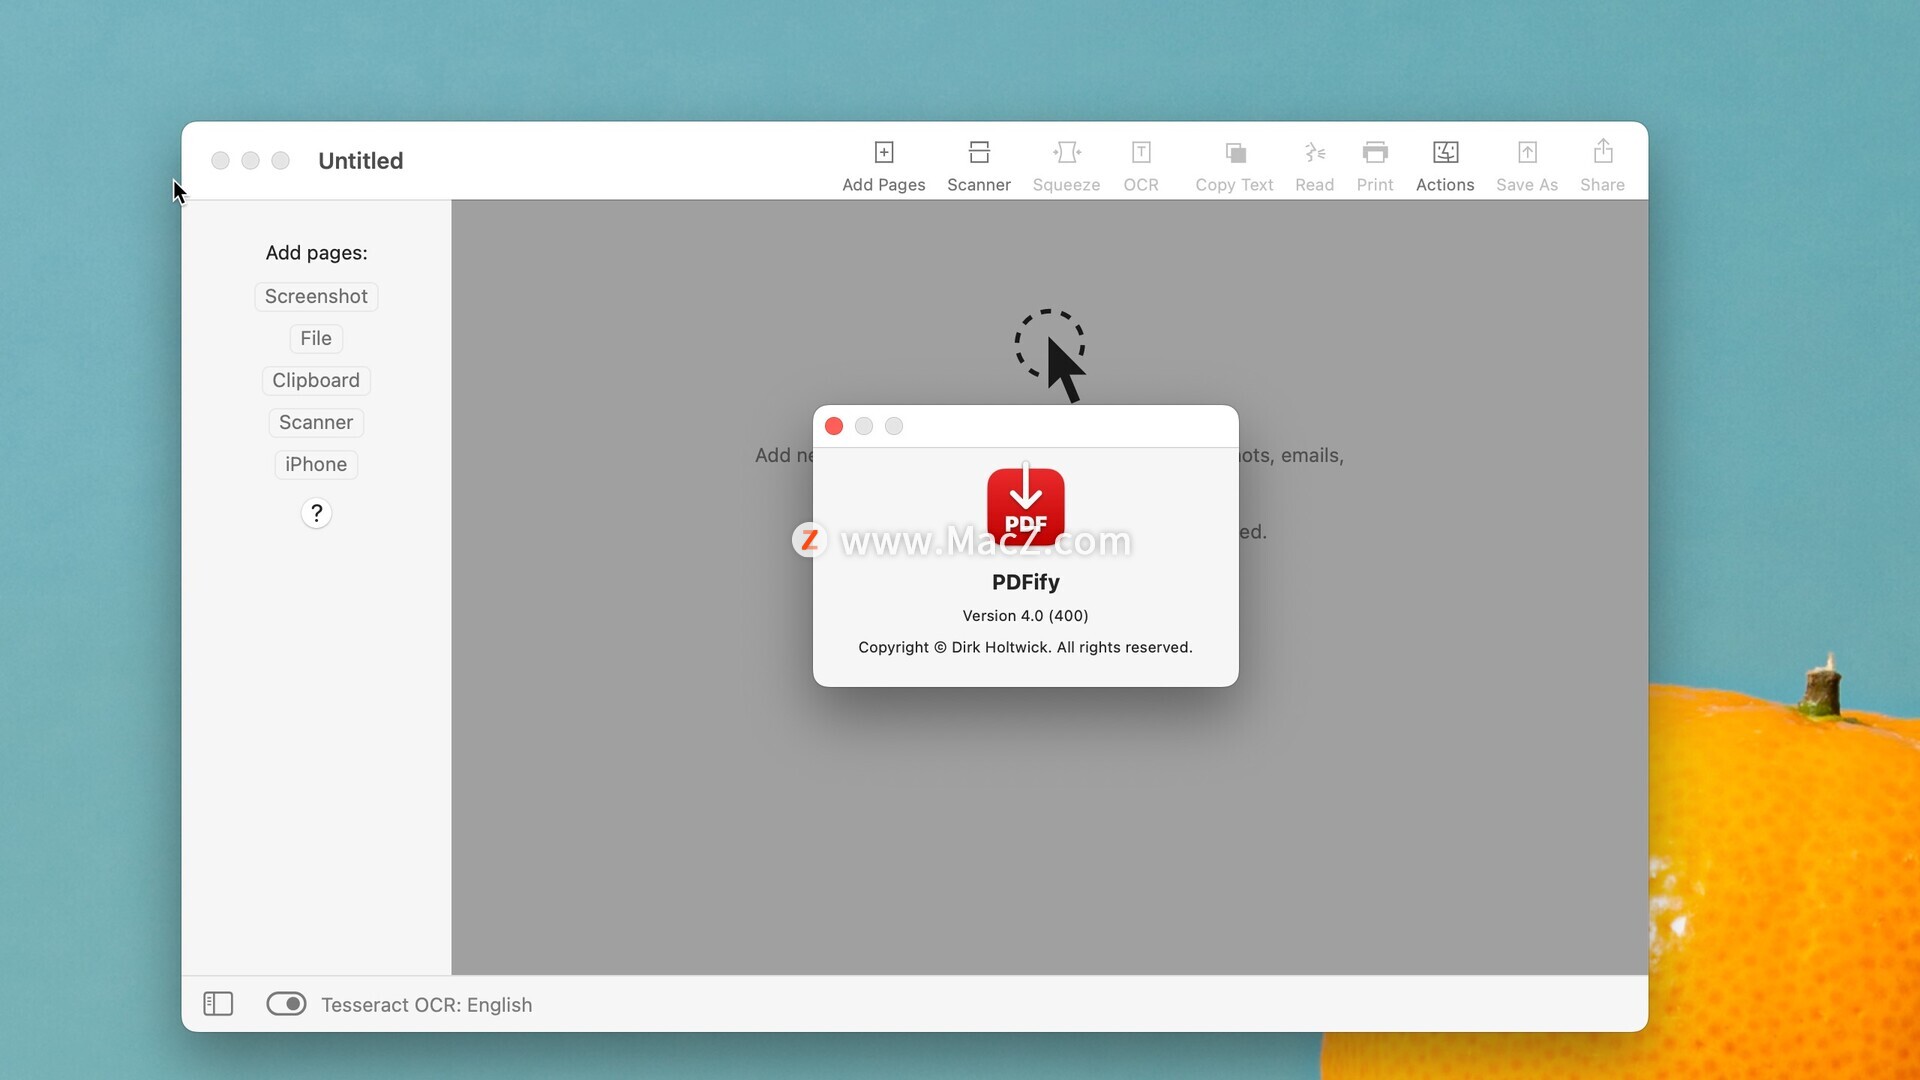1920x1080 pixels.
Task: Add pages from File button
Action: point(316,338)
